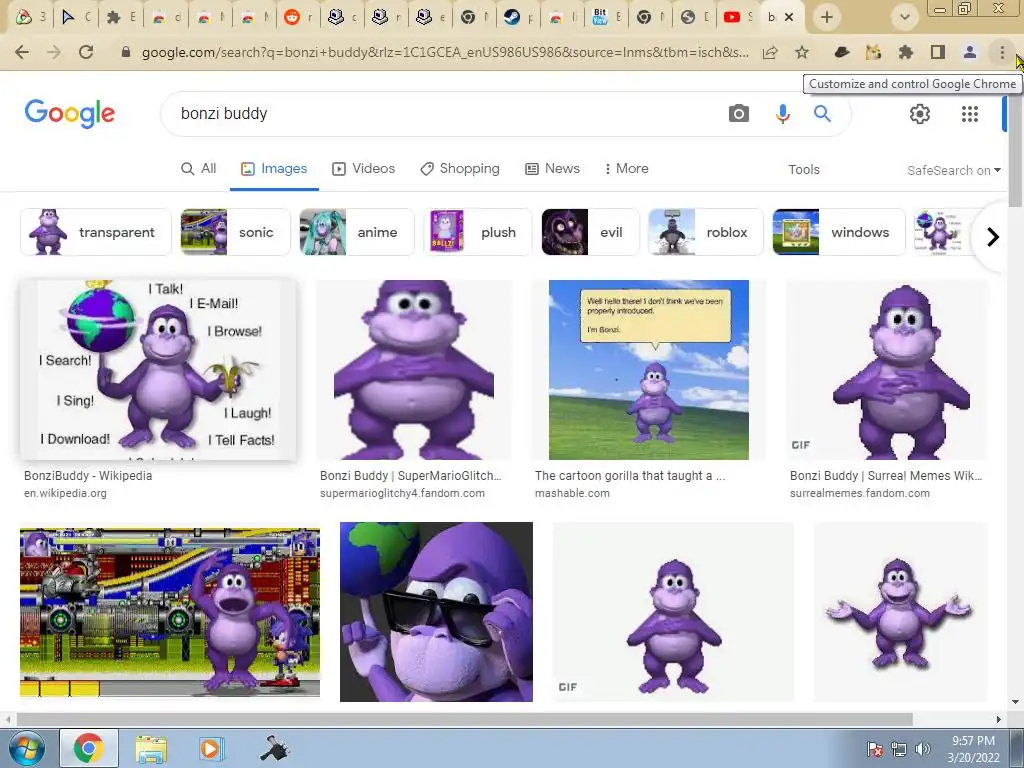The height and width of the screenshot is (768, 1024).
Task: Open the Mashable cartoon gorilla image
Action: click(648, 370)
